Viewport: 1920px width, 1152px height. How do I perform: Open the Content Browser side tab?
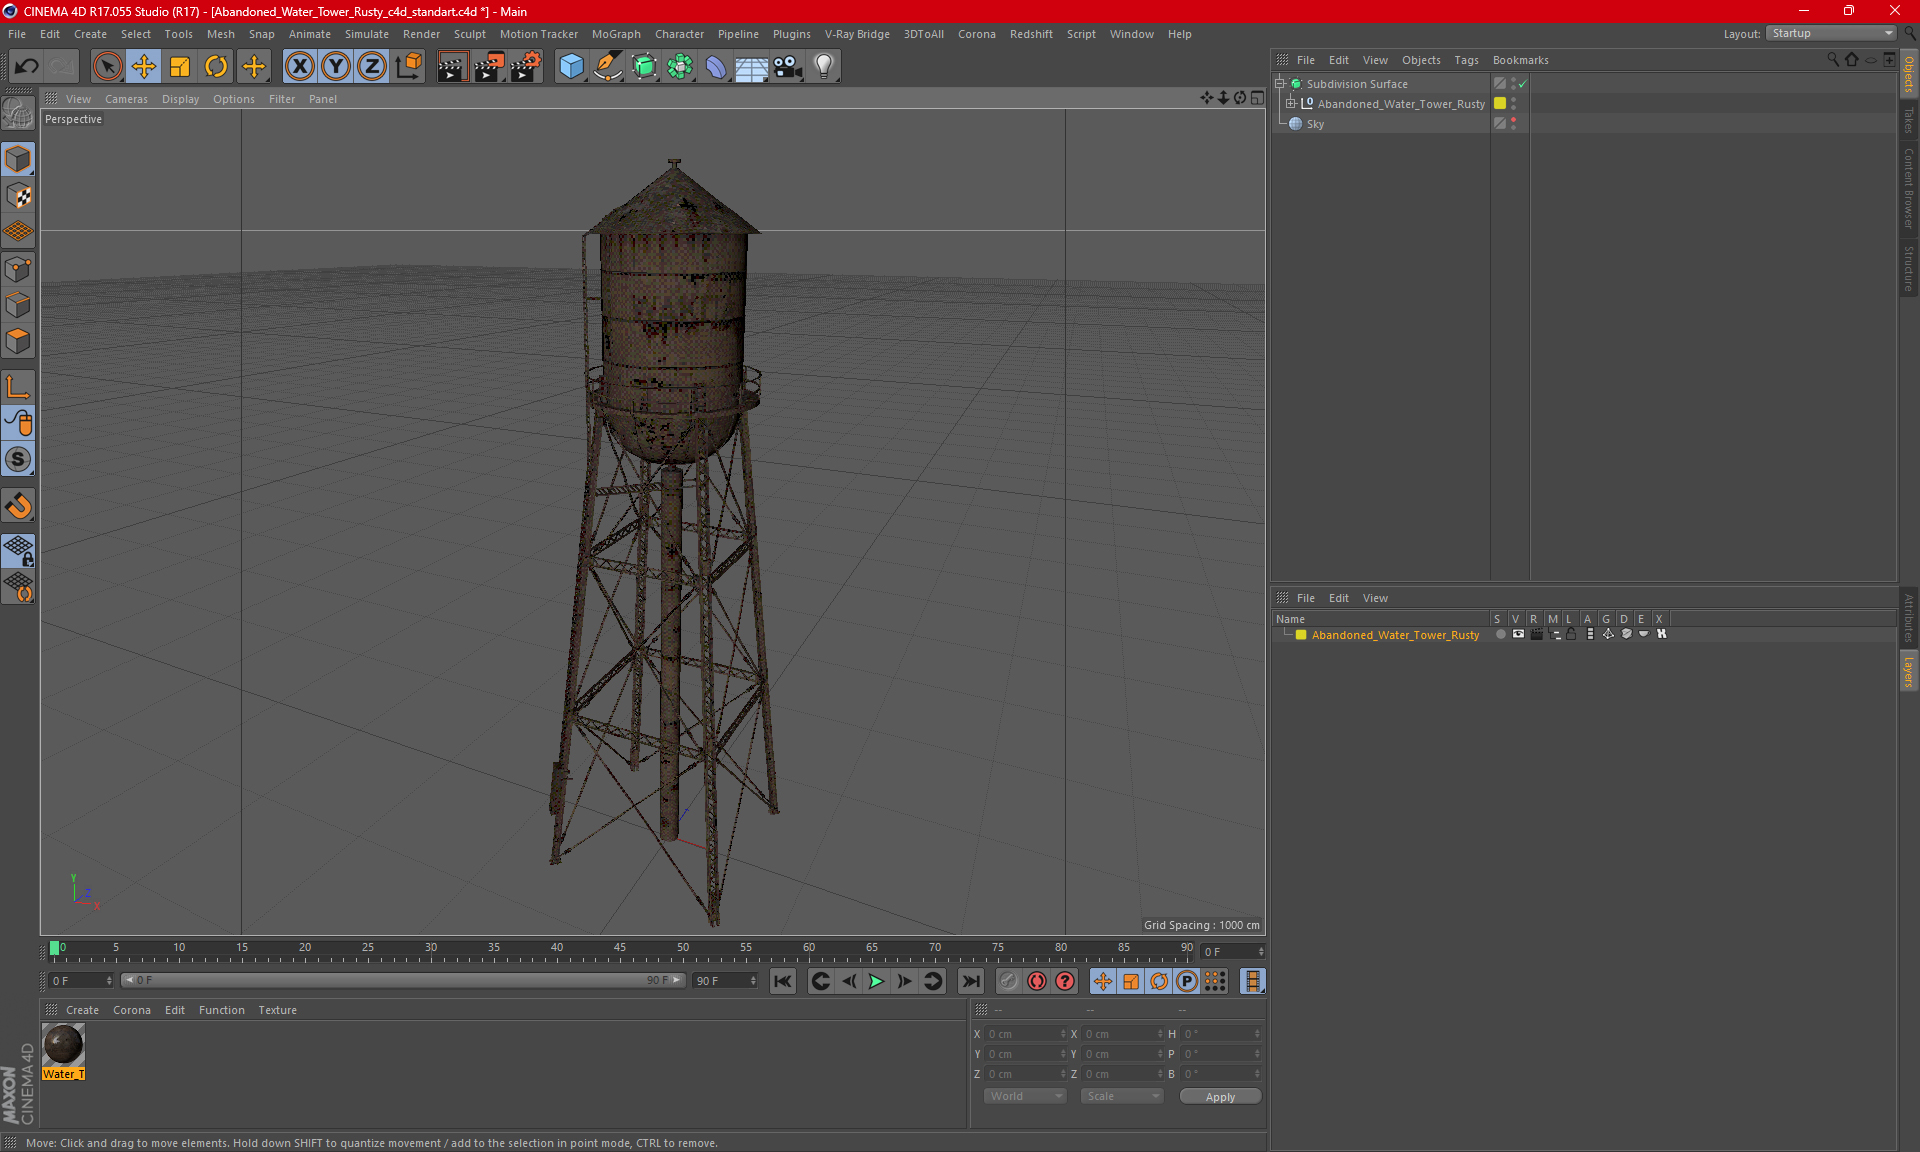[1908, 188]
